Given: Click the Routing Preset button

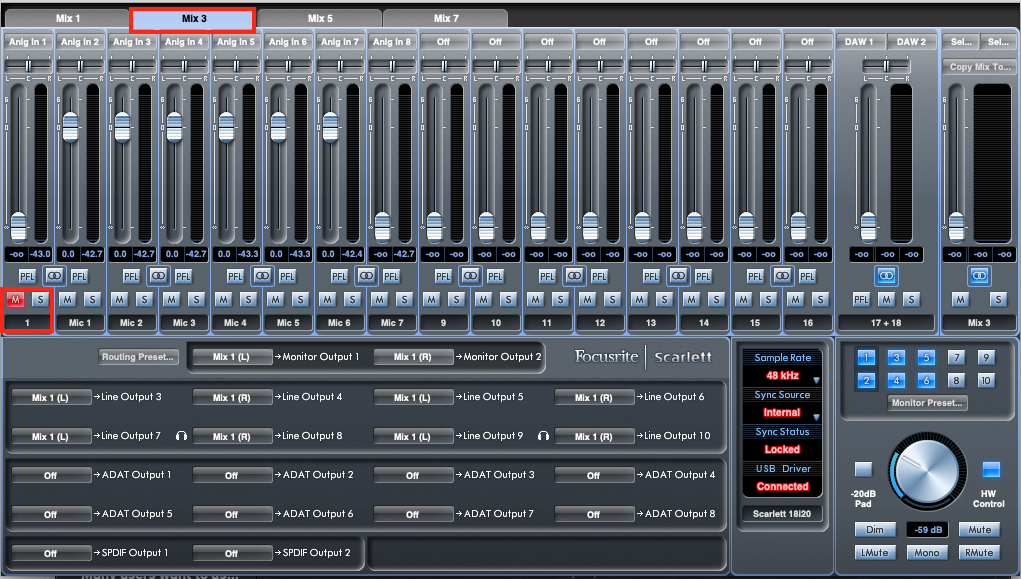Looking at the screenshot, I should point(138,356).
